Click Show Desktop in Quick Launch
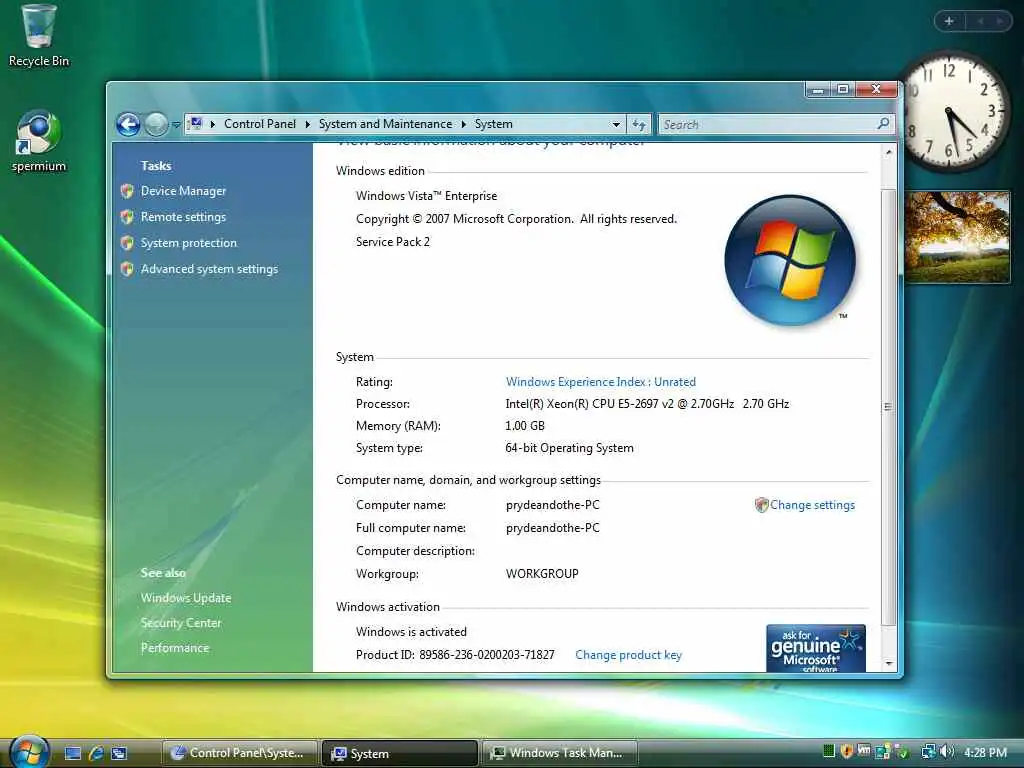The image size is (1024, 768). [x=72, y=753]
